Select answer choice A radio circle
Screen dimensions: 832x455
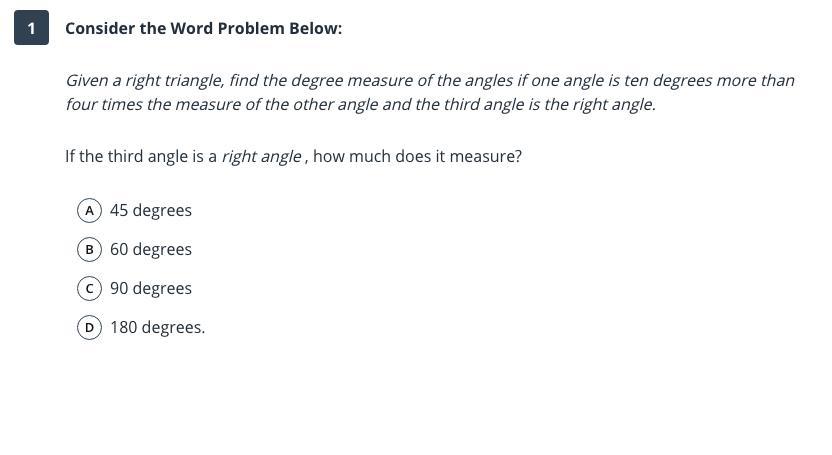(x=89, y=210)
